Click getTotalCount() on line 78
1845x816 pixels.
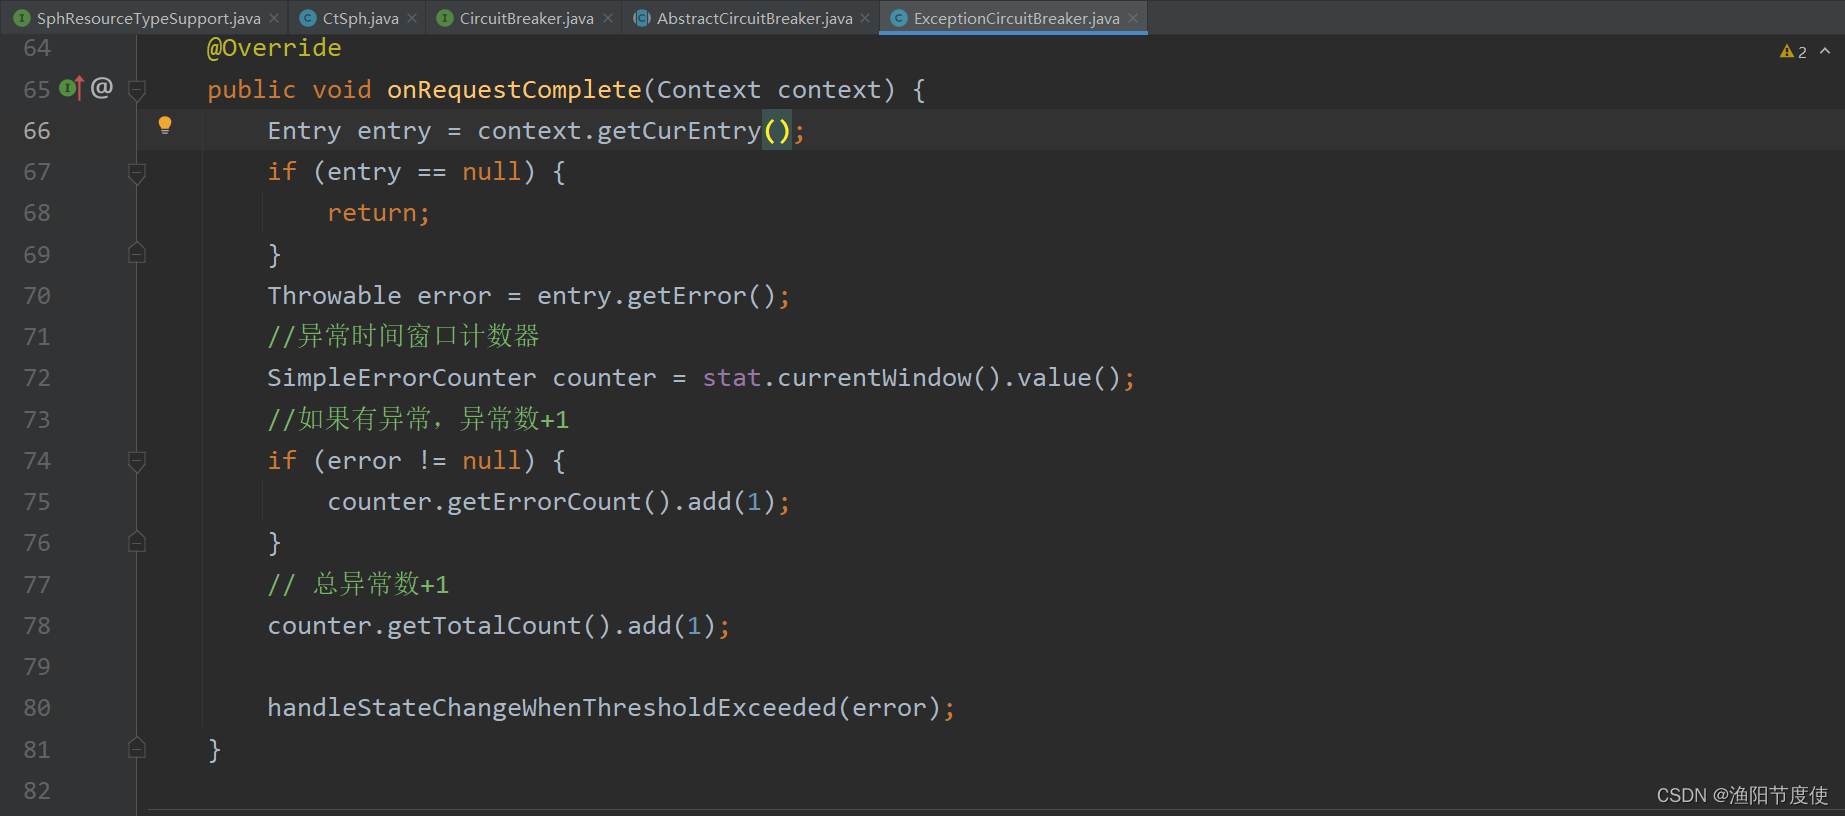pyautogui.click(x=499, y=626)
